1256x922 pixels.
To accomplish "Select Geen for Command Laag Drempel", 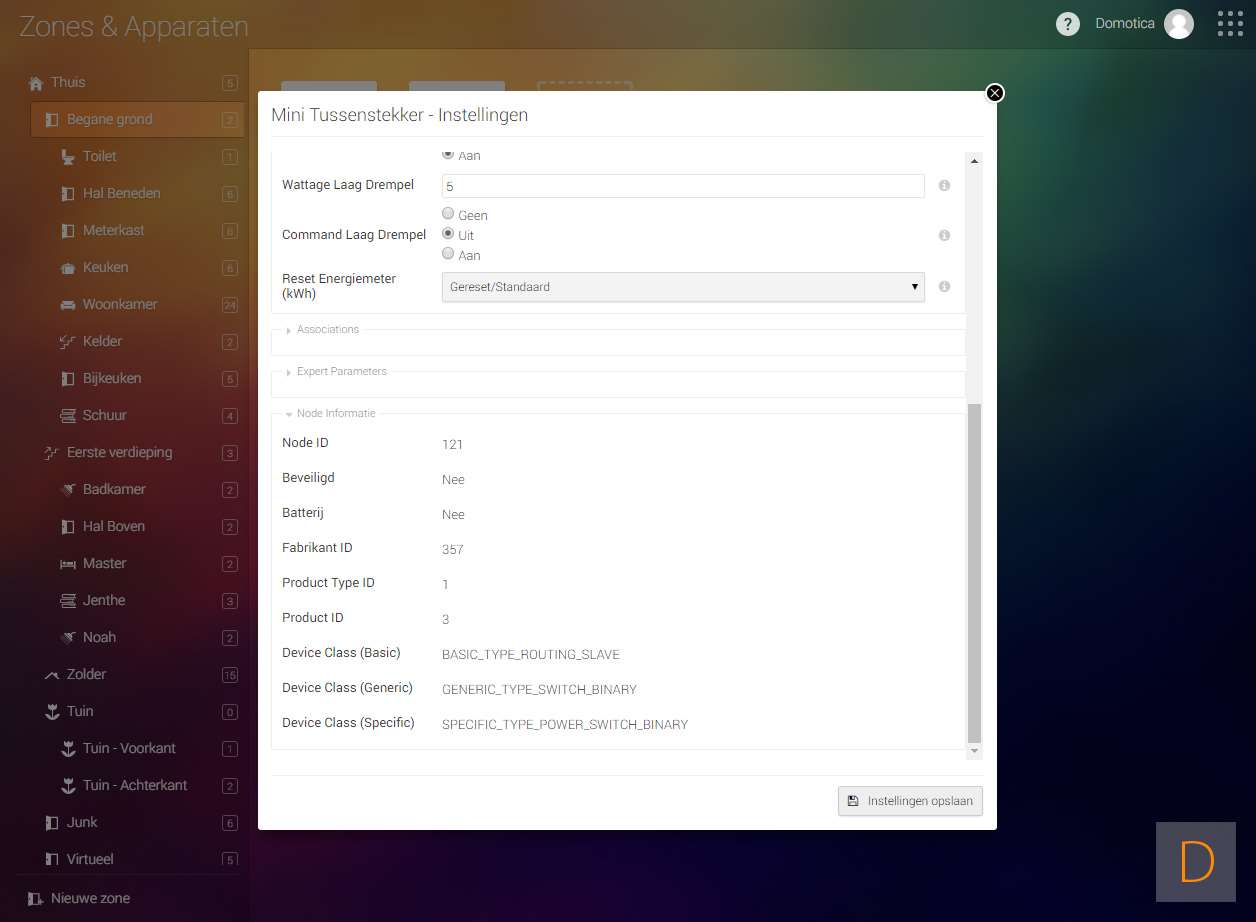I will pyautogui.click(x=448, y=214).
